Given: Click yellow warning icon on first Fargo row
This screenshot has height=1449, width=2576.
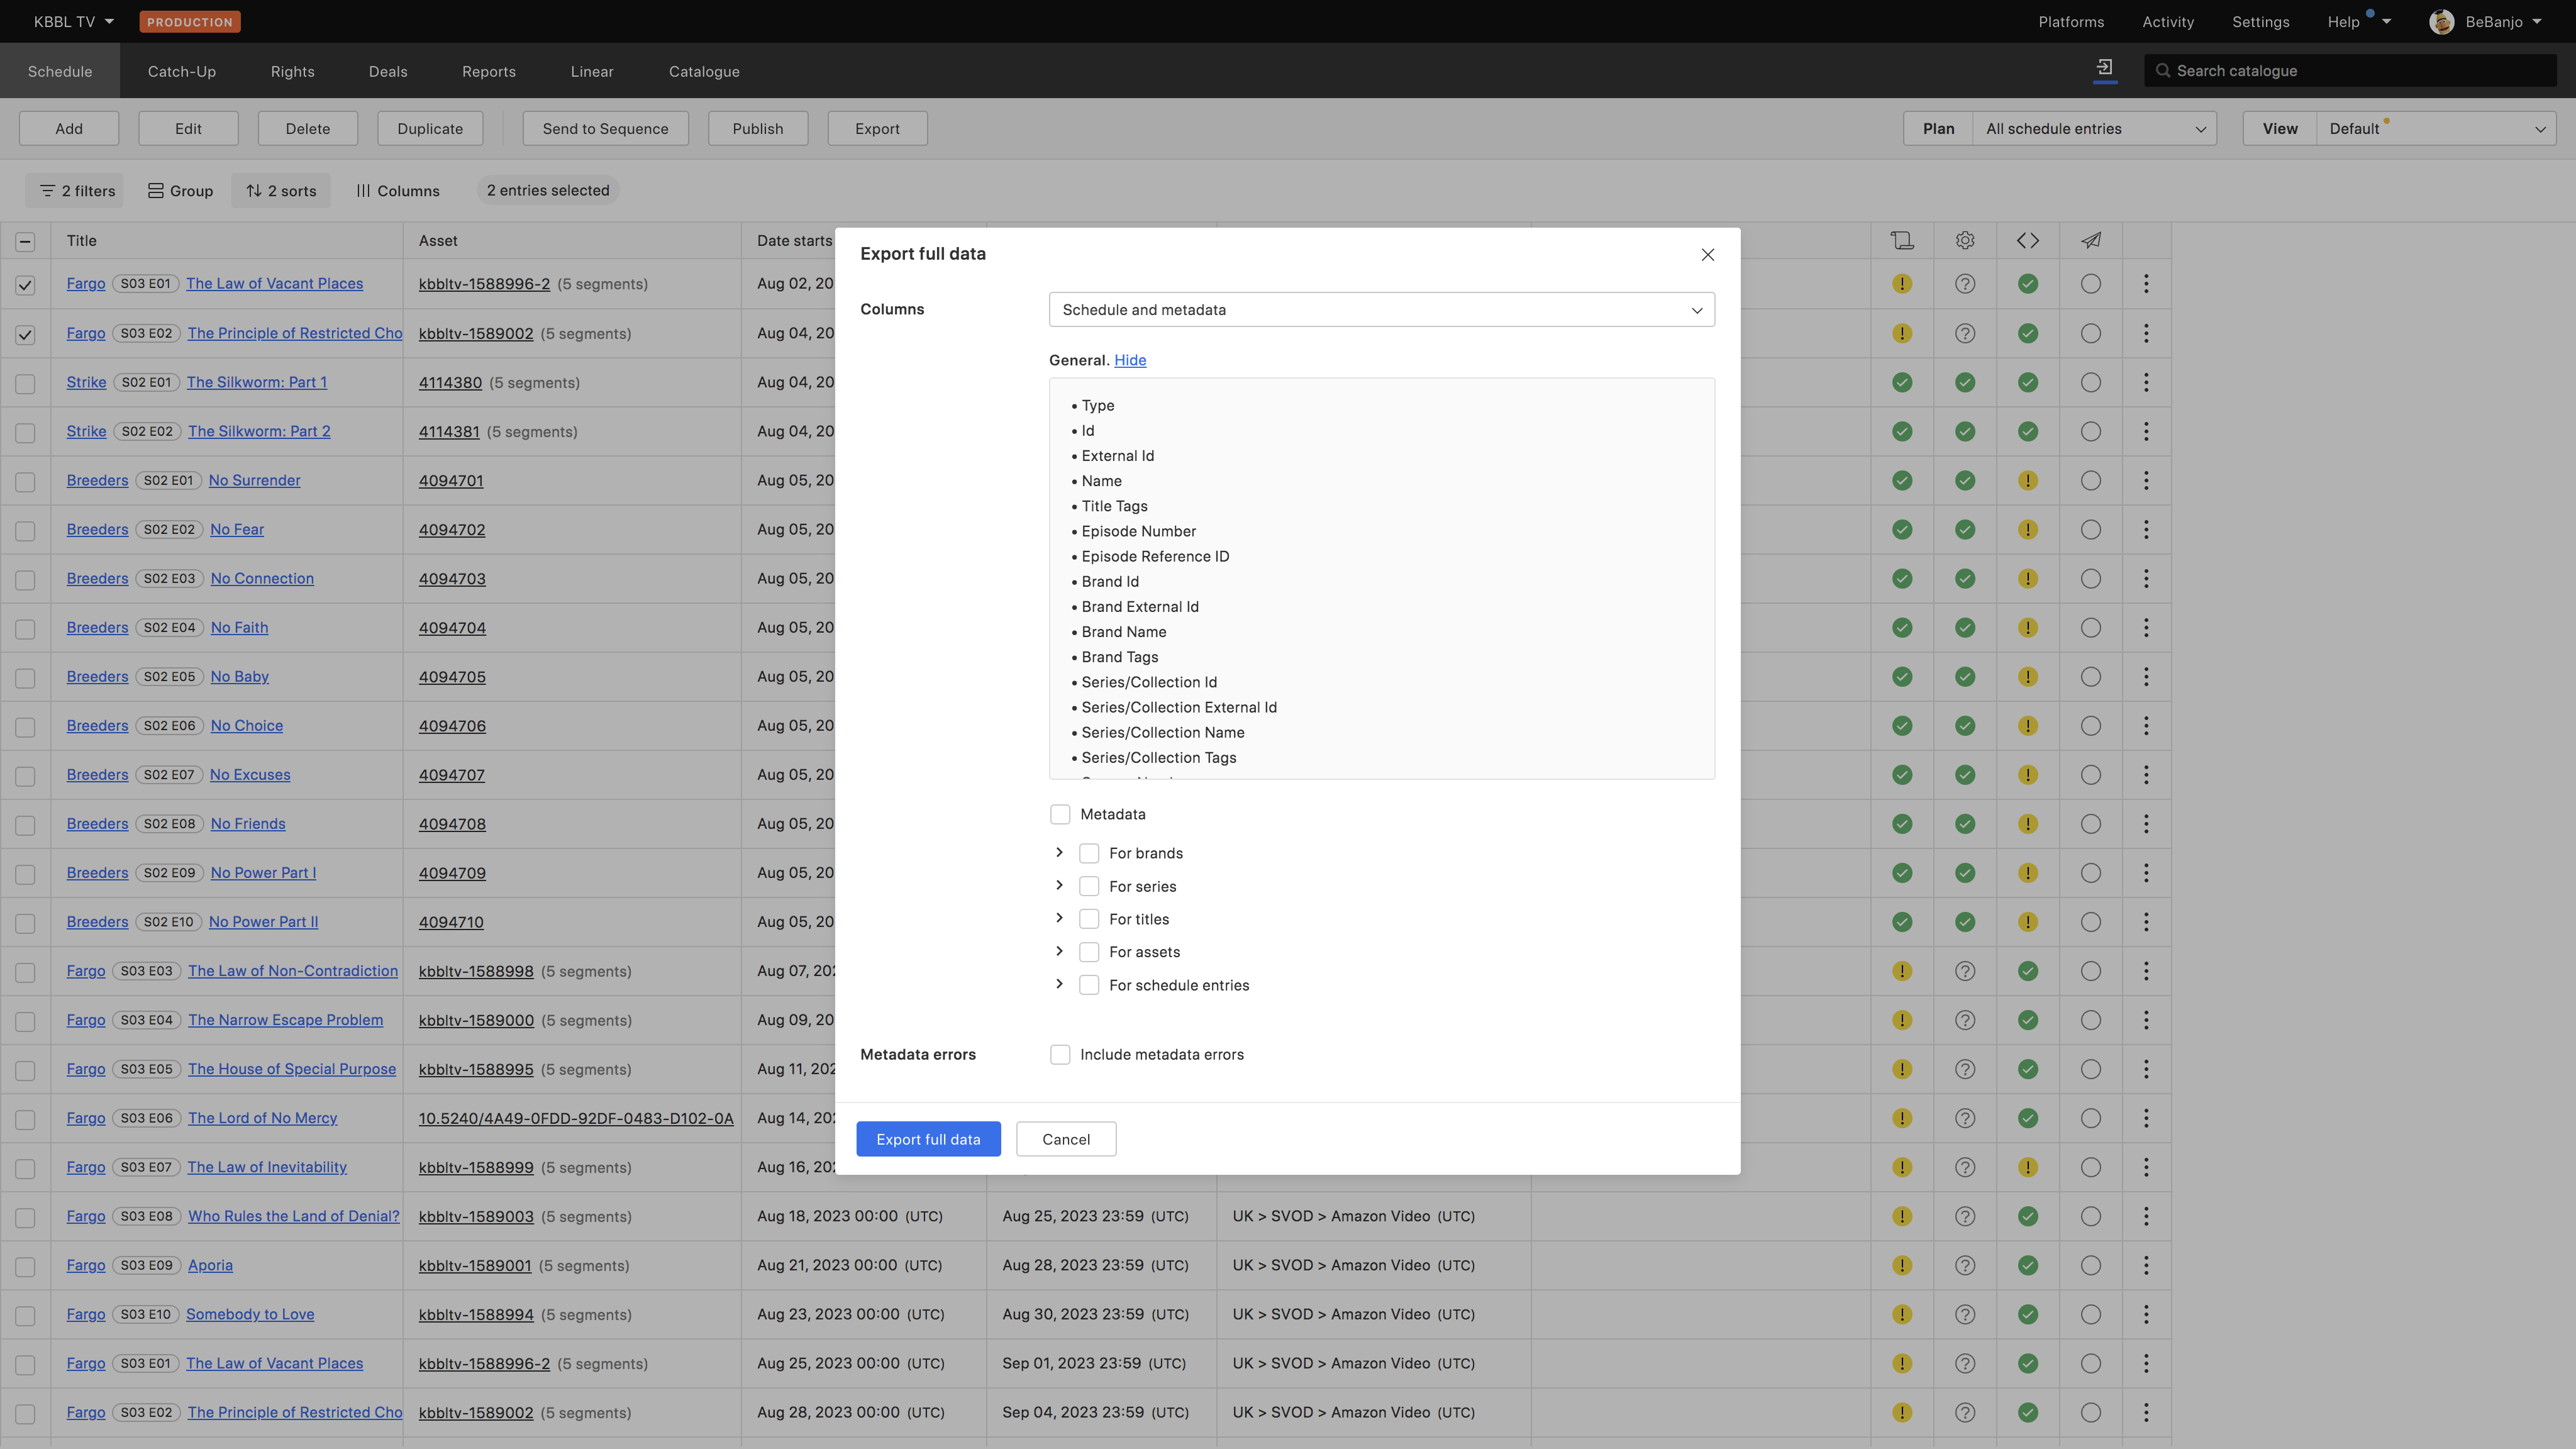Looking at the screenshot, I should (1901, 284).
